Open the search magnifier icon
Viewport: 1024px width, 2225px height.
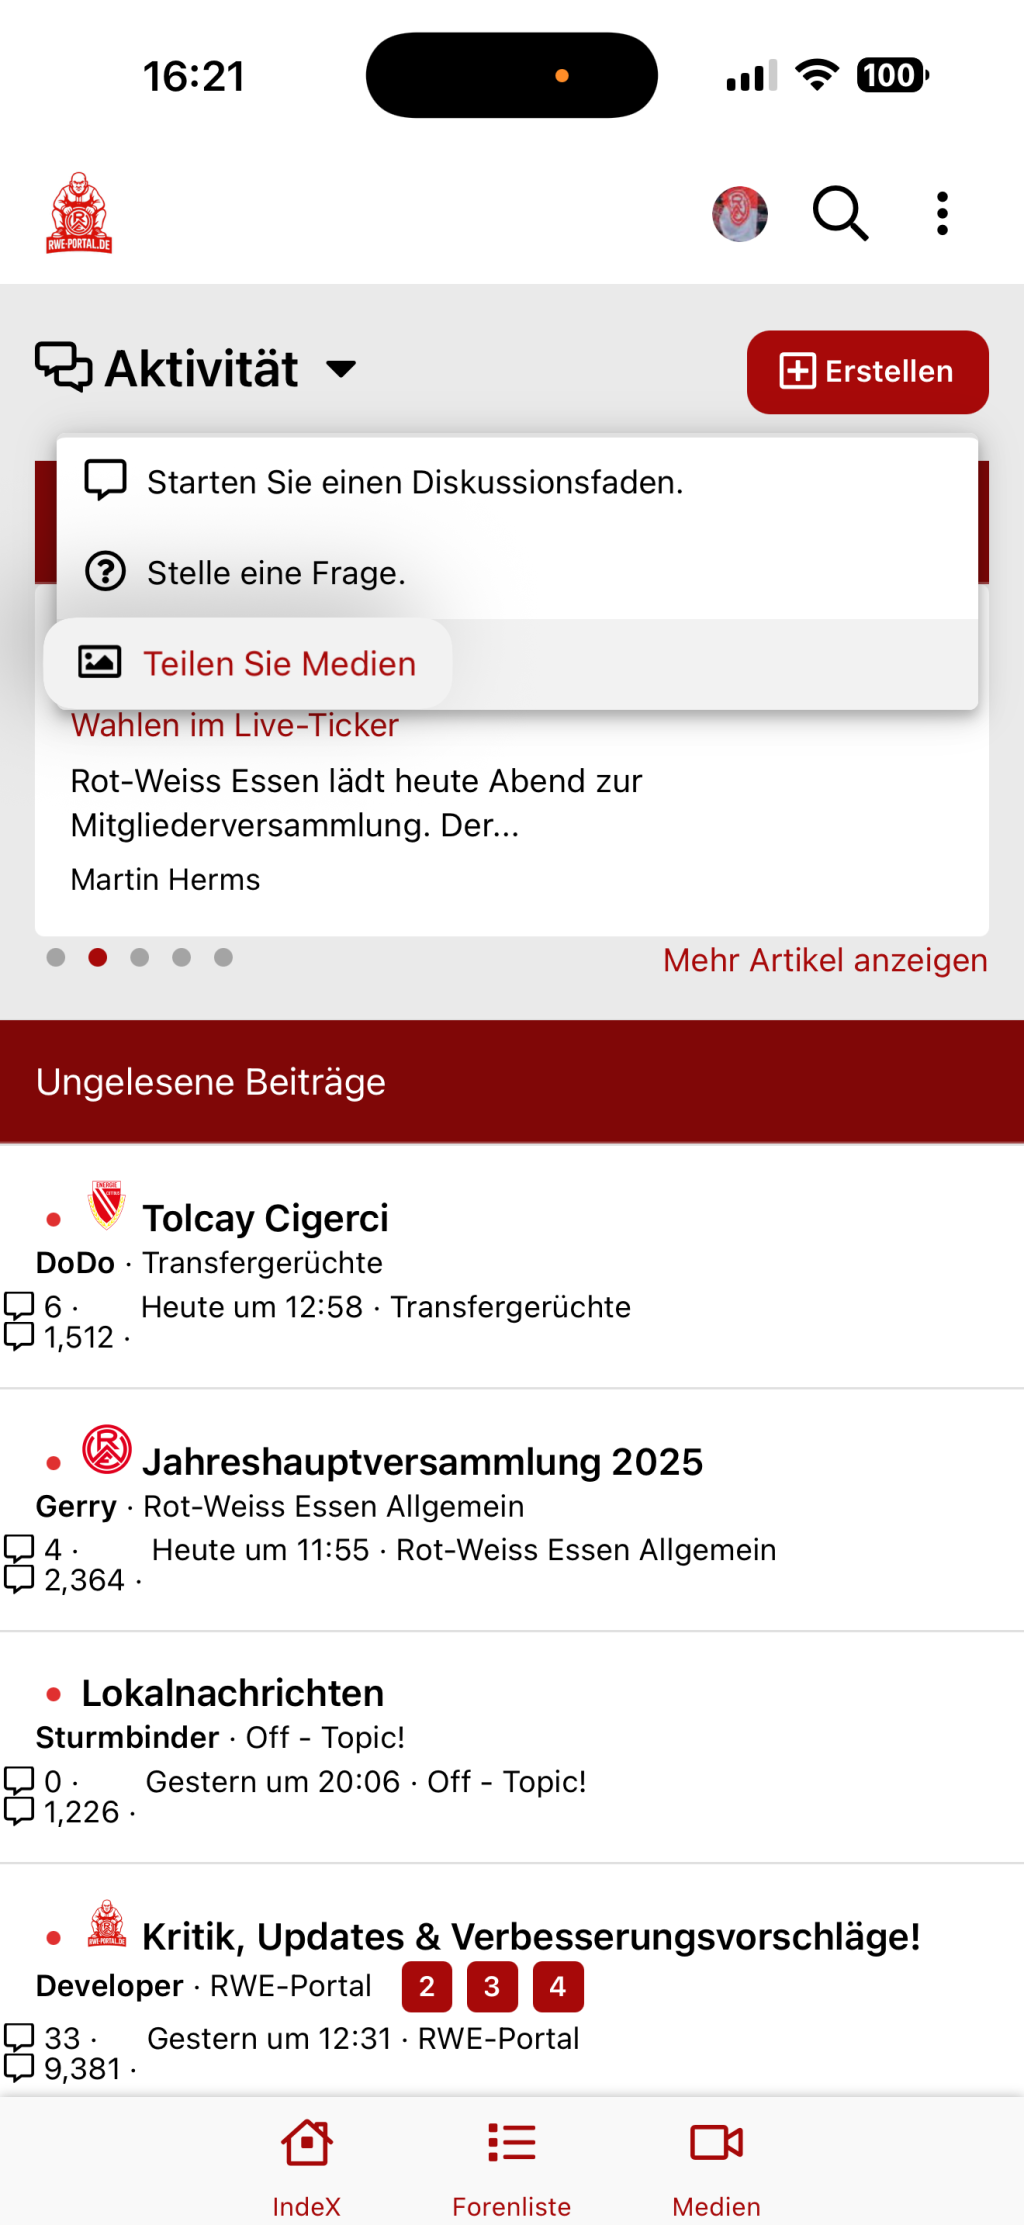(x=840, y=213)
